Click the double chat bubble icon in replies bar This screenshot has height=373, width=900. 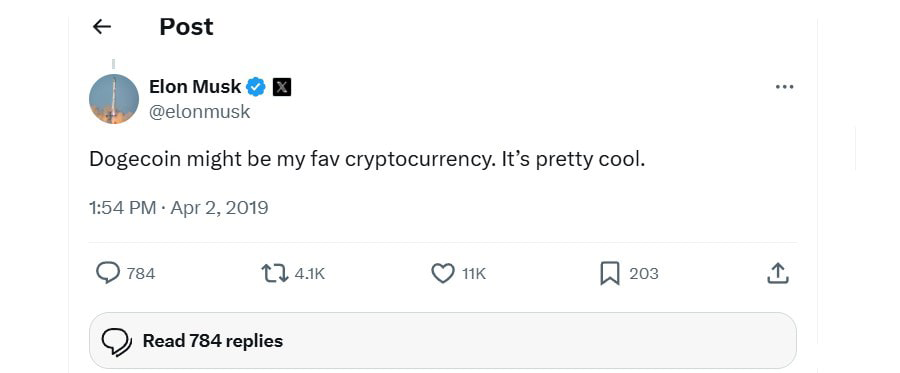click(117, 342)
